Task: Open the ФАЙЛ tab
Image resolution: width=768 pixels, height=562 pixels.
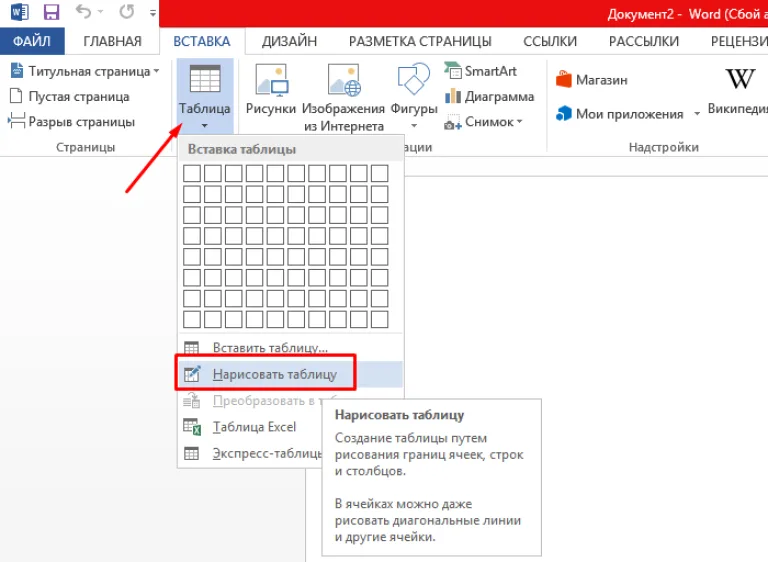Action: (x=32, y=41)
